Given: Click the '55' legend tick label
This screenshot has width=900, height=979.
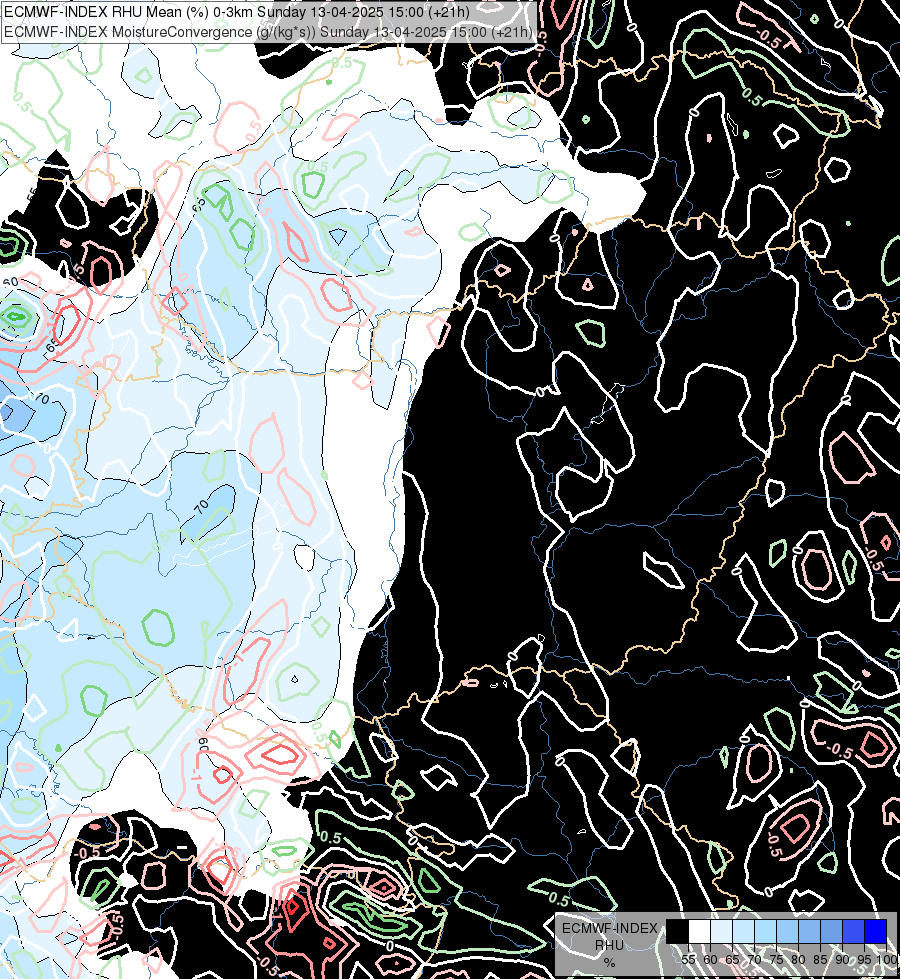Looking at the screenshot, I should 688,960.
